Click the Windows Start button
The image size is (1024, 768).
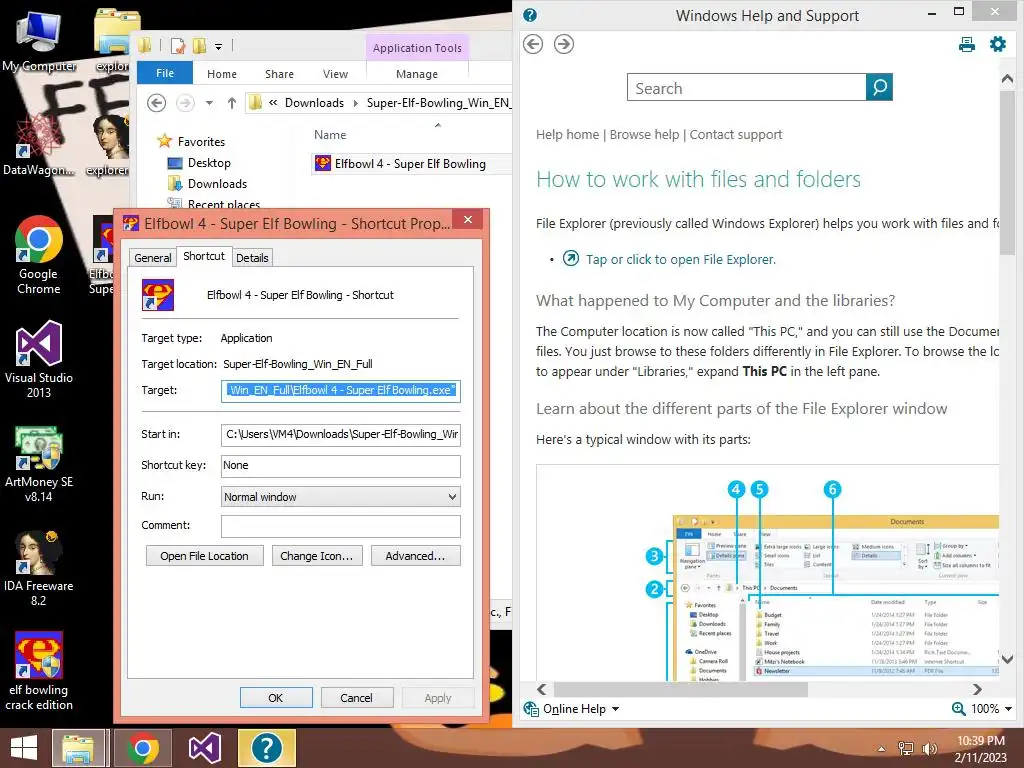click(x=24, y=748)
